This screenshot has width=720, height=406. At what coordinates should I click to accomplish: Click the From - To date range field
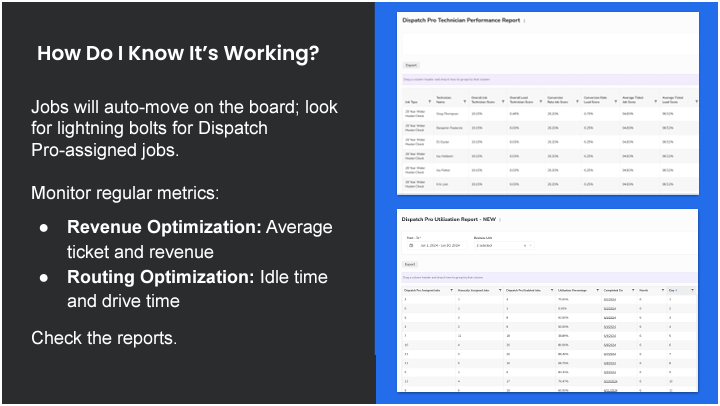437,246
